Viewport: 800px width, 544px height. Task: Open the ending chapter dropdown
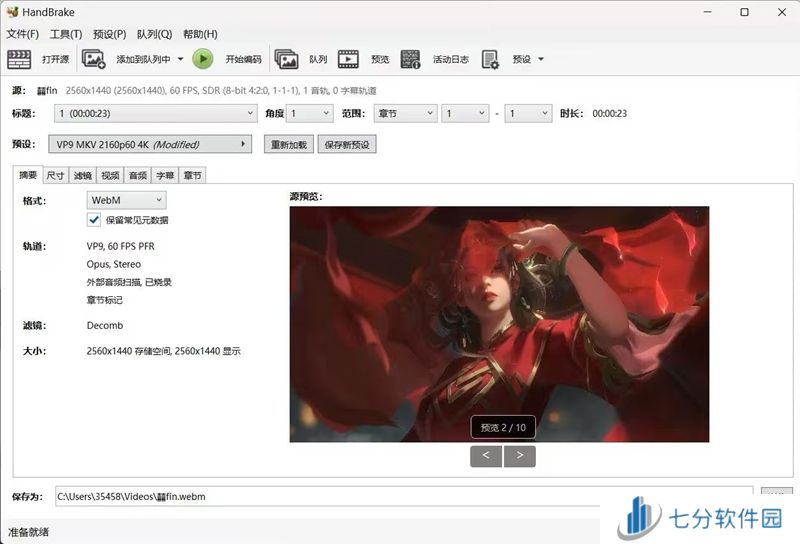point(528,113)
